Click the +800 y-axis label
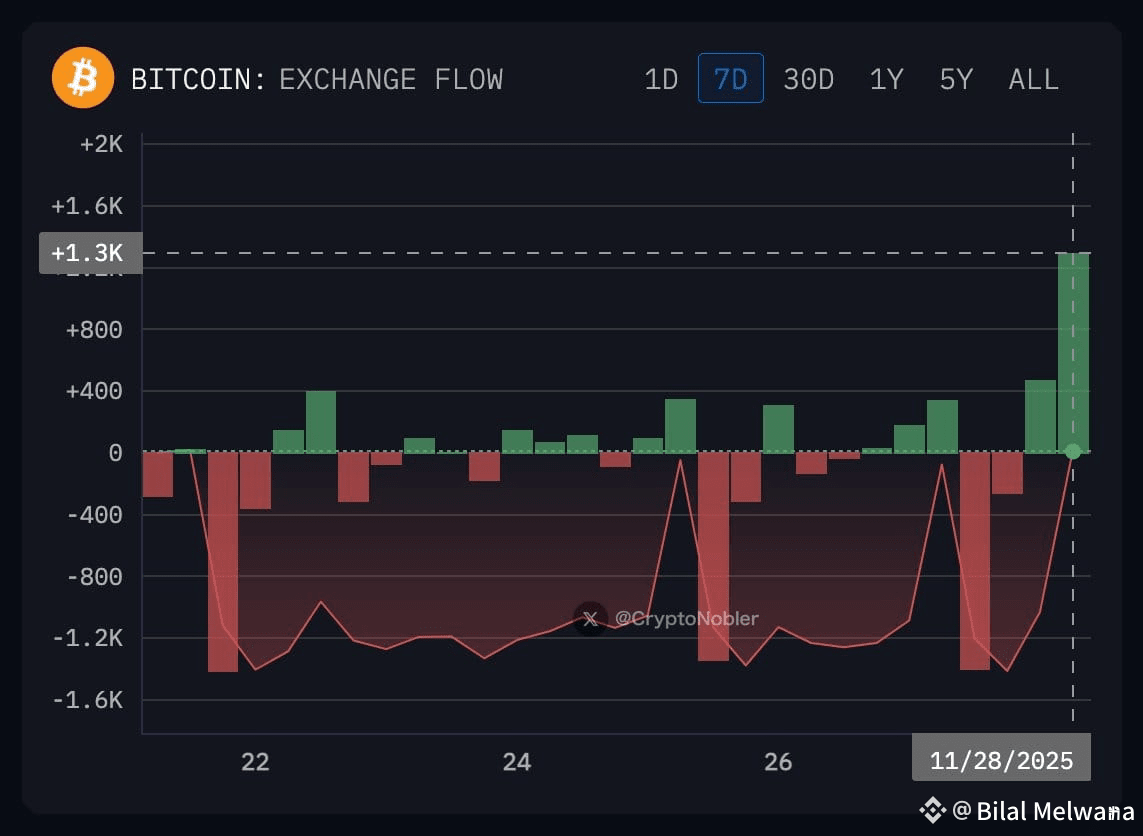The width and height of the screenshot is (1143, 836). [94, 329]
